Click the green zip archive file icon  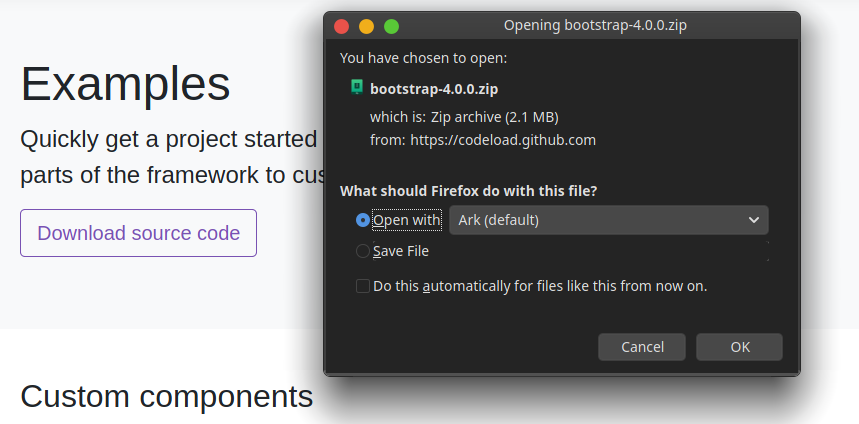(x=356, y=88)
